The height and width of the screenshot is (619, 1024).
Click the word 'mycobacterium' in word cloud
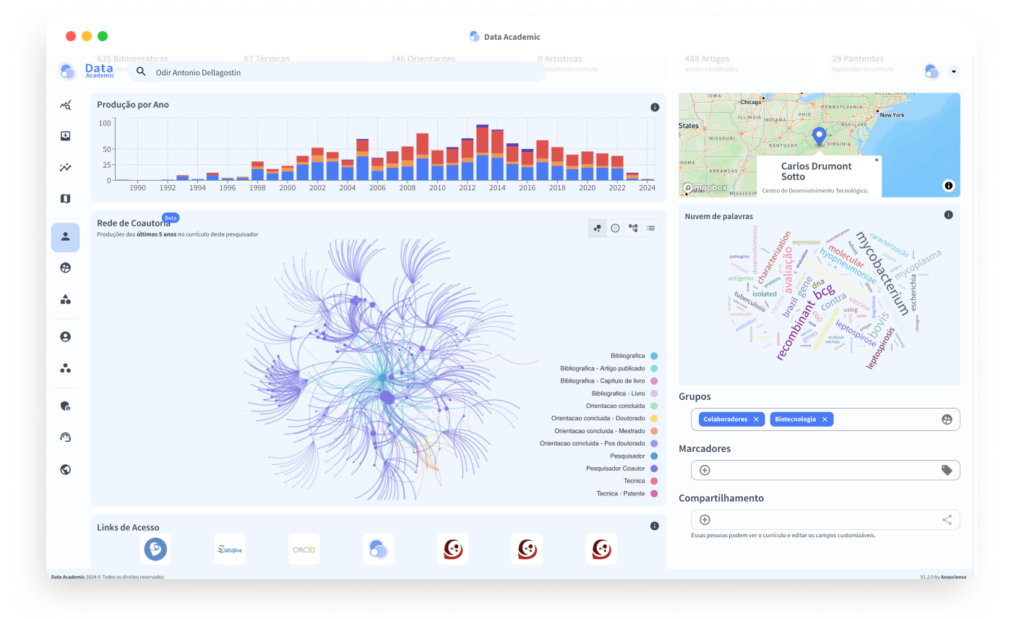coord(883,272)
